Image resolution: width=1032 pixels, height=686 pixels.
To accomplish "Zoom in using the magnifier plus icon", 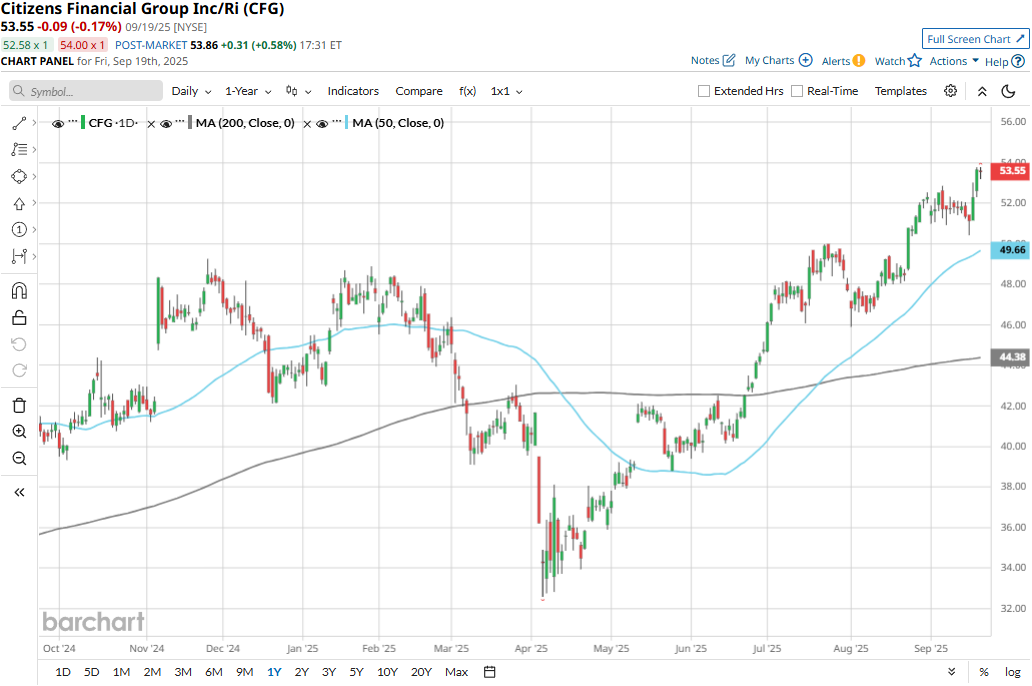I will [19, 432].
